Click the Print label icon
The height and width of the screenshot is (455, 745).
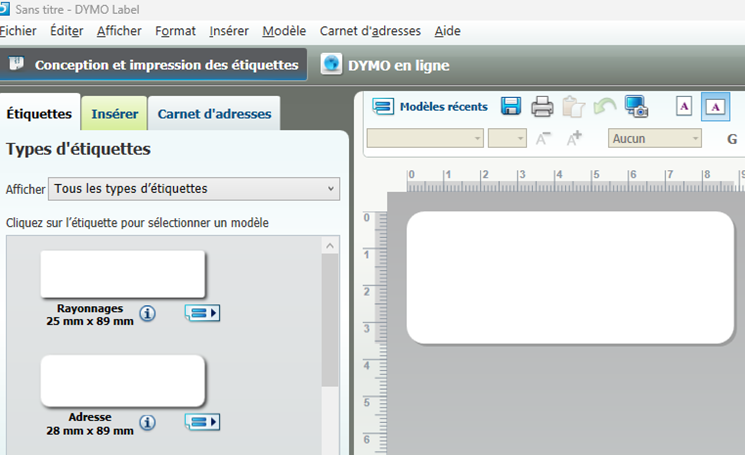point(542,106)
